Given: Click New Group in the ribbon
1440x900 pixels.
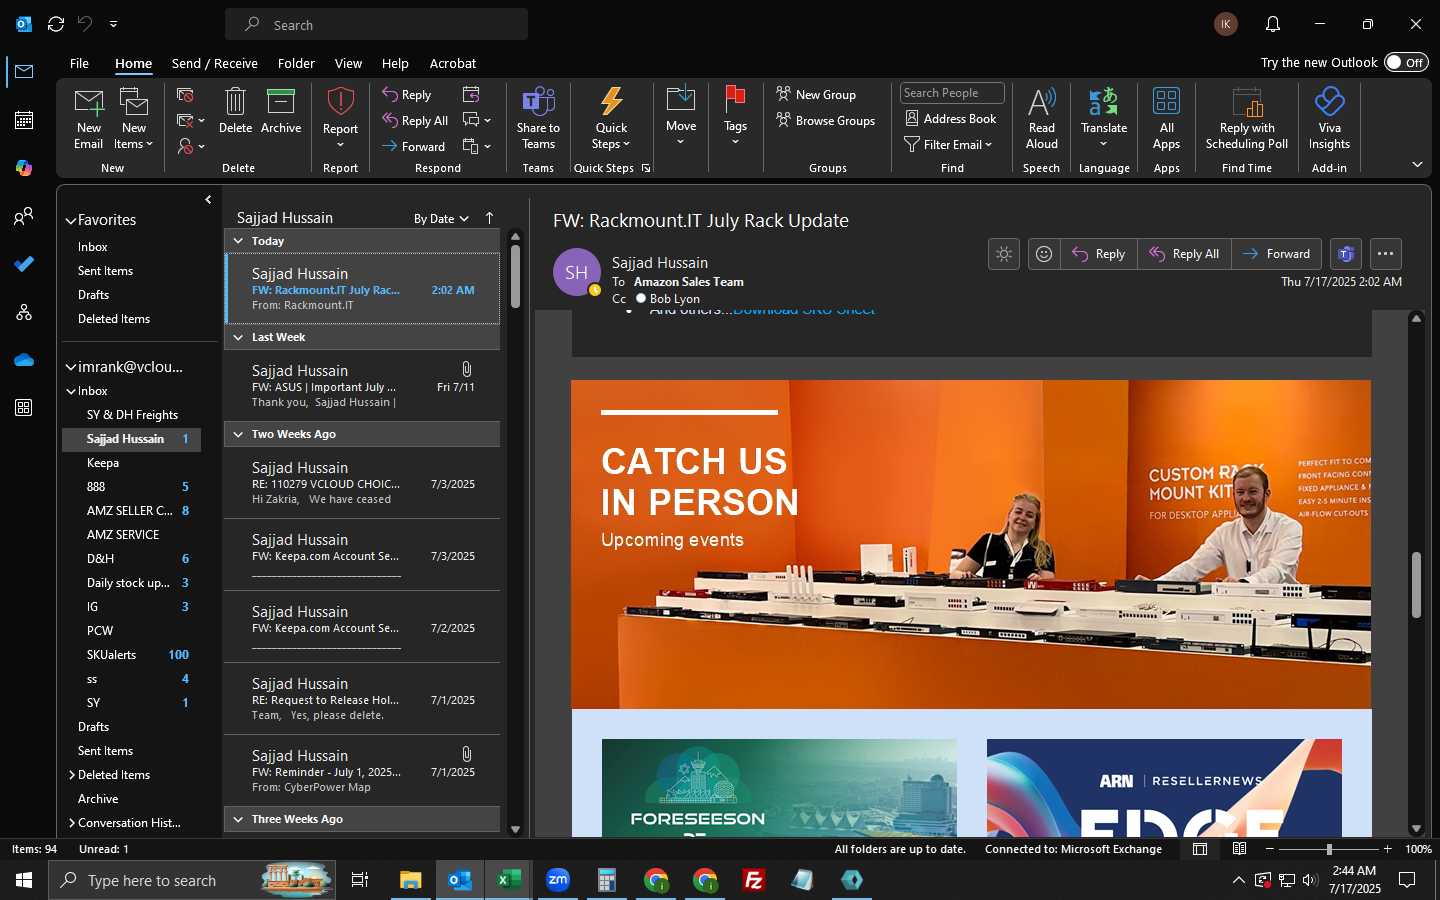Looking at the screenshot, I should (816, 94).
